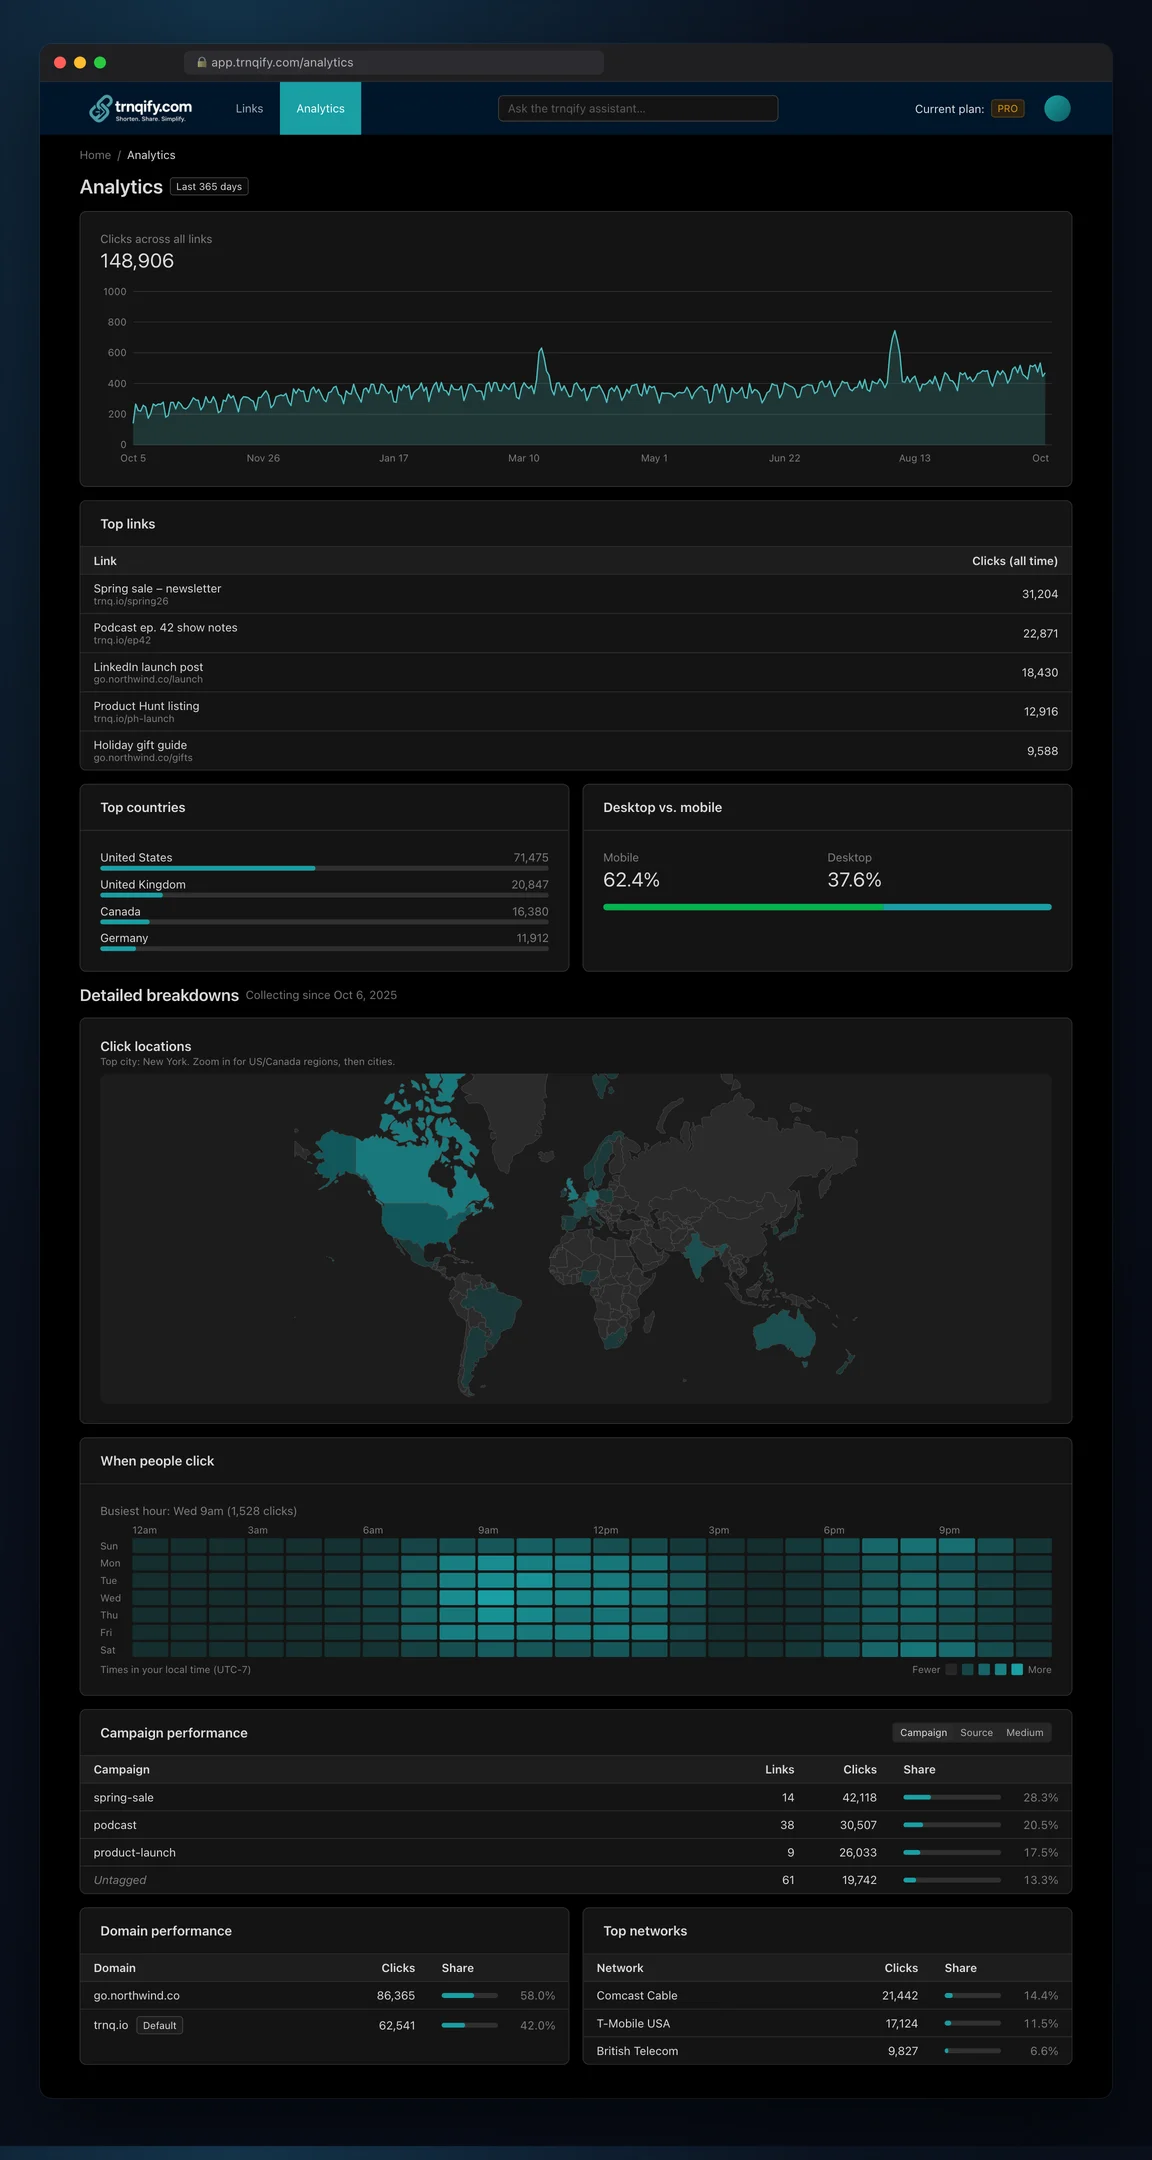Click Comcast Cable network row
Screen dimensions: 1152x2160
(x=827, y=1995)
